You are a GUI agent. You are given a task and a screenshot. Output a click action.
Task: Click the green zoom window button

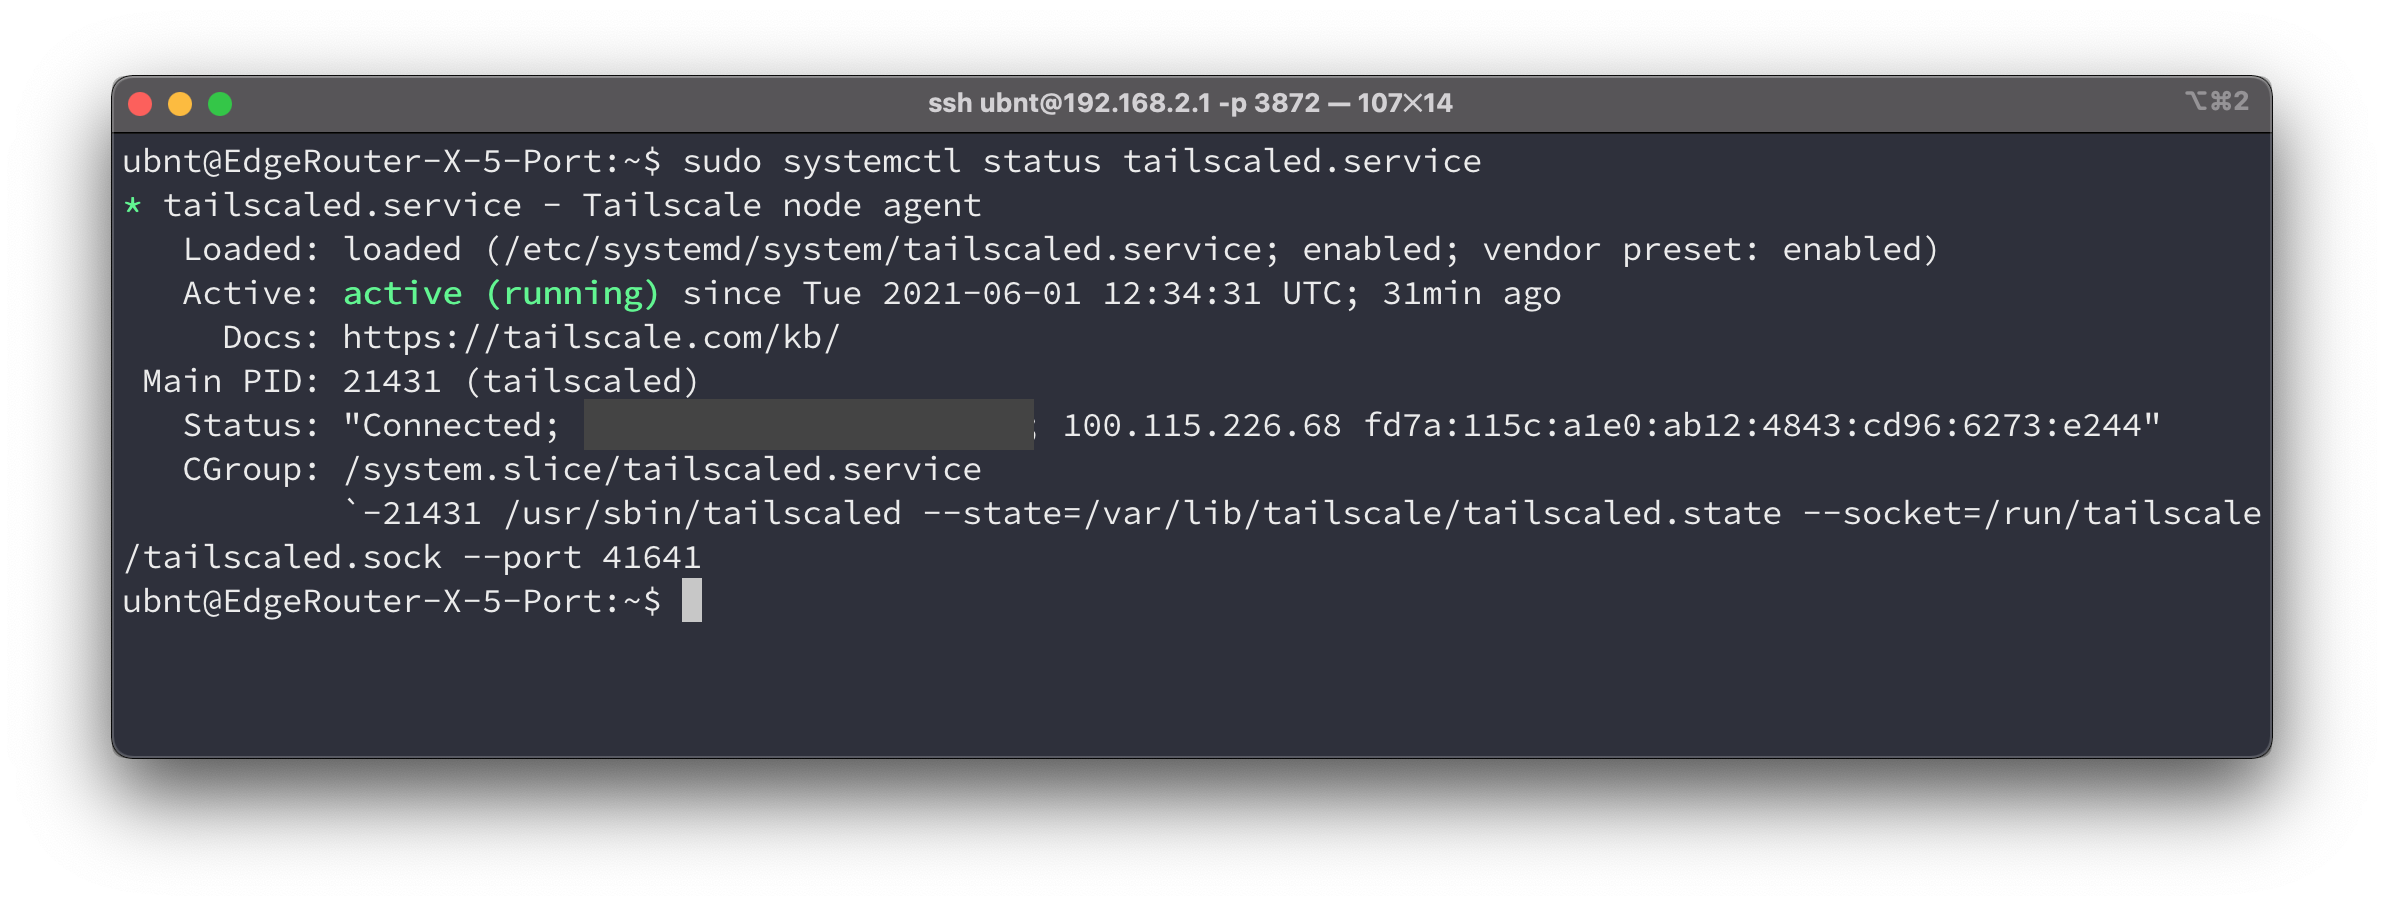click(220, 104)
